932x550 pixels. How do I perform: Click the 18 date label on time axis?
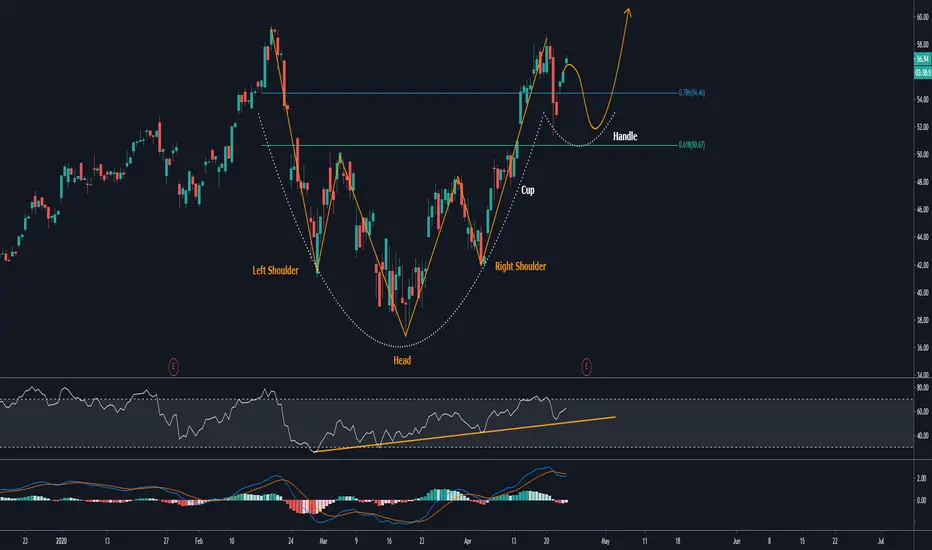[678, 541]
